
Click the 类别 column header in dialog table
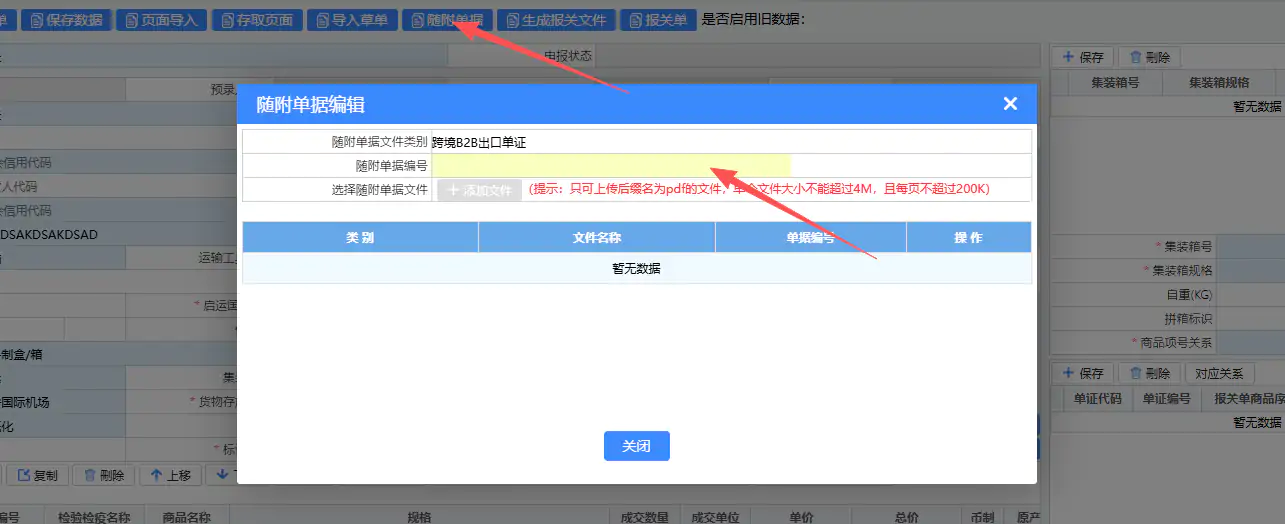pyautogui.click(x=360, y=237)
